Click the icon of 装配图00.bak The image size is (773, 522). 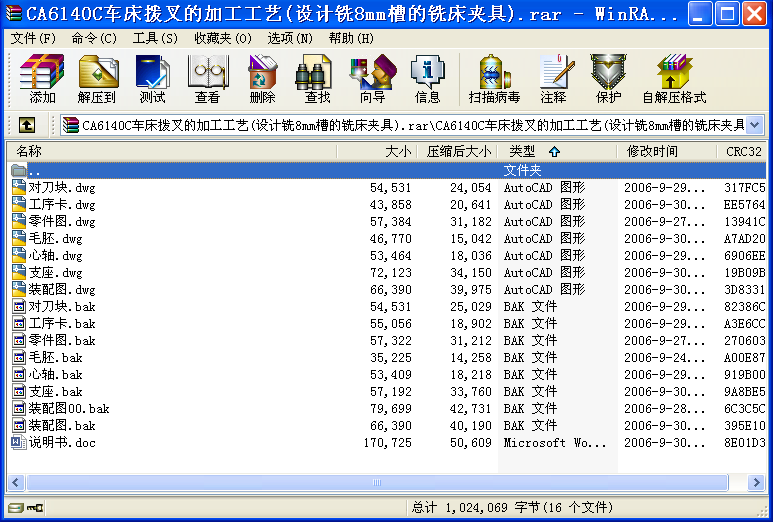coord(19,408)
